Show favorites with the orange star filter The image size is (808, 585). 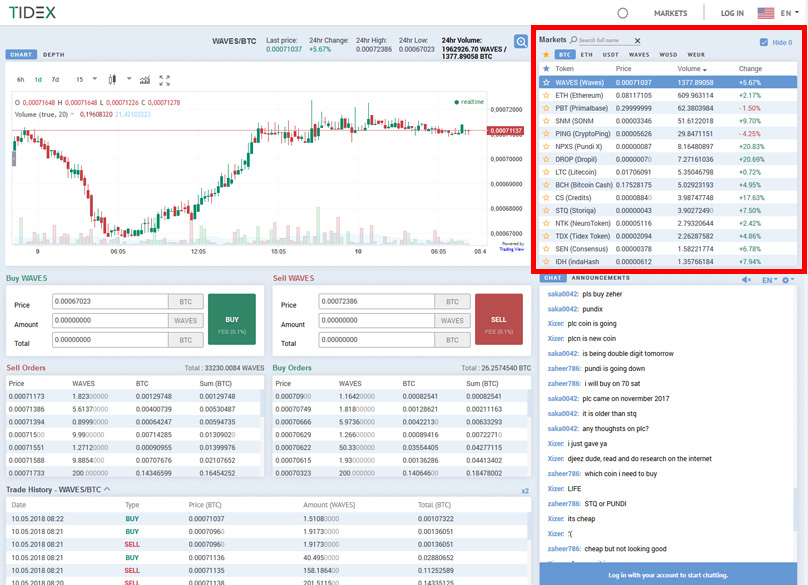click(546, 55)
